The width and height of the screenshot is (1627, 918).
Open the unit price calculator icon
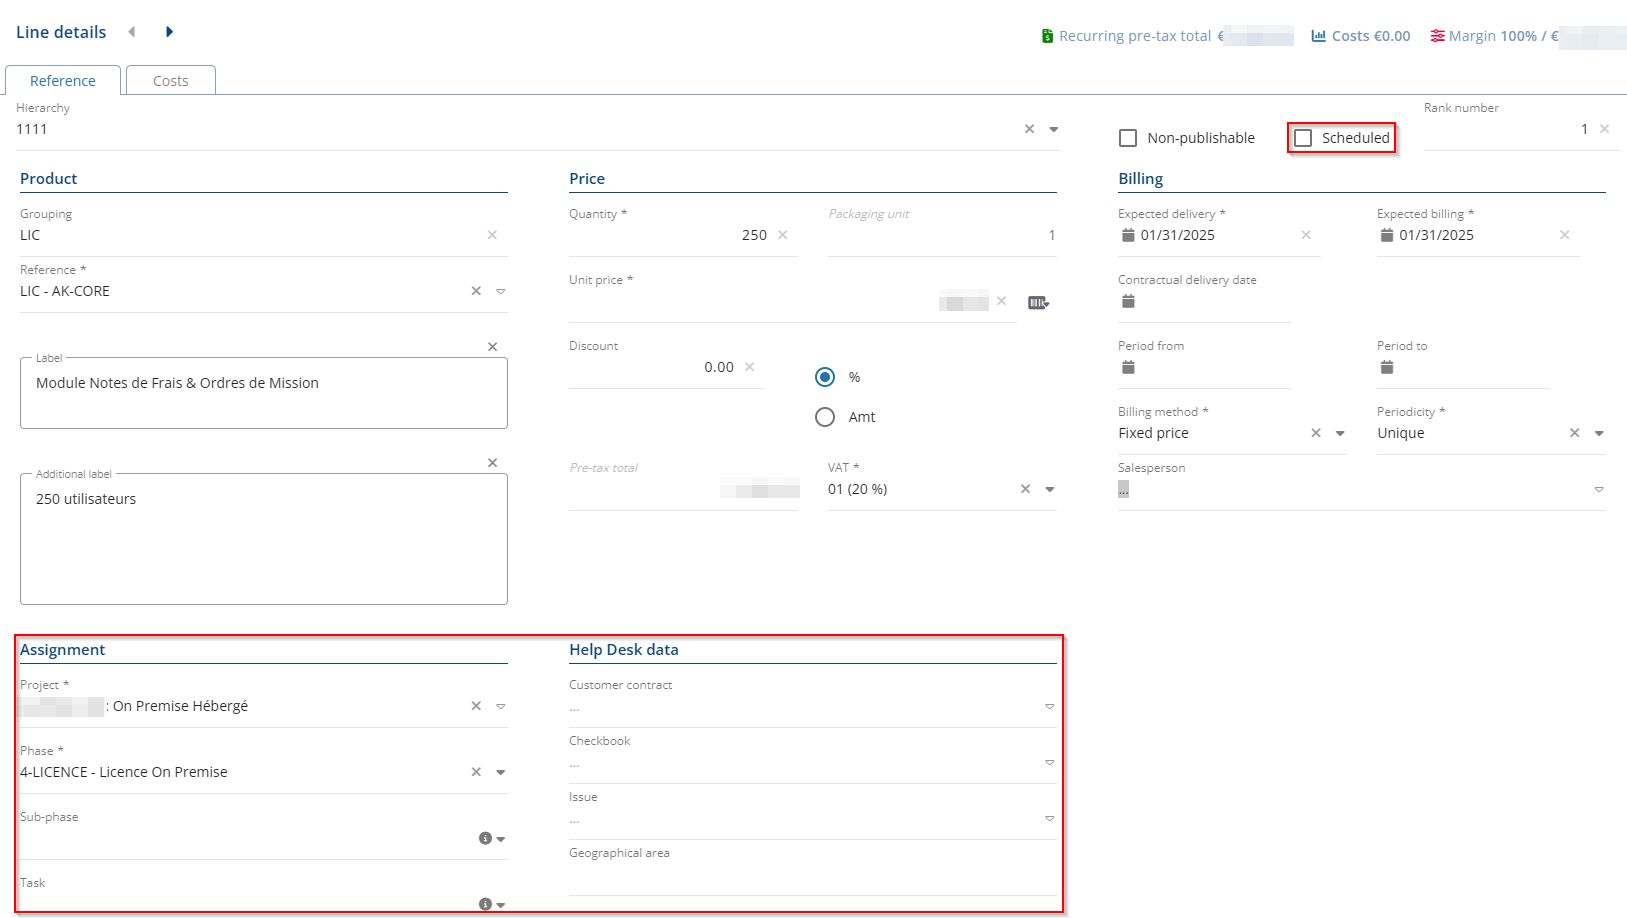(1038, 303)
